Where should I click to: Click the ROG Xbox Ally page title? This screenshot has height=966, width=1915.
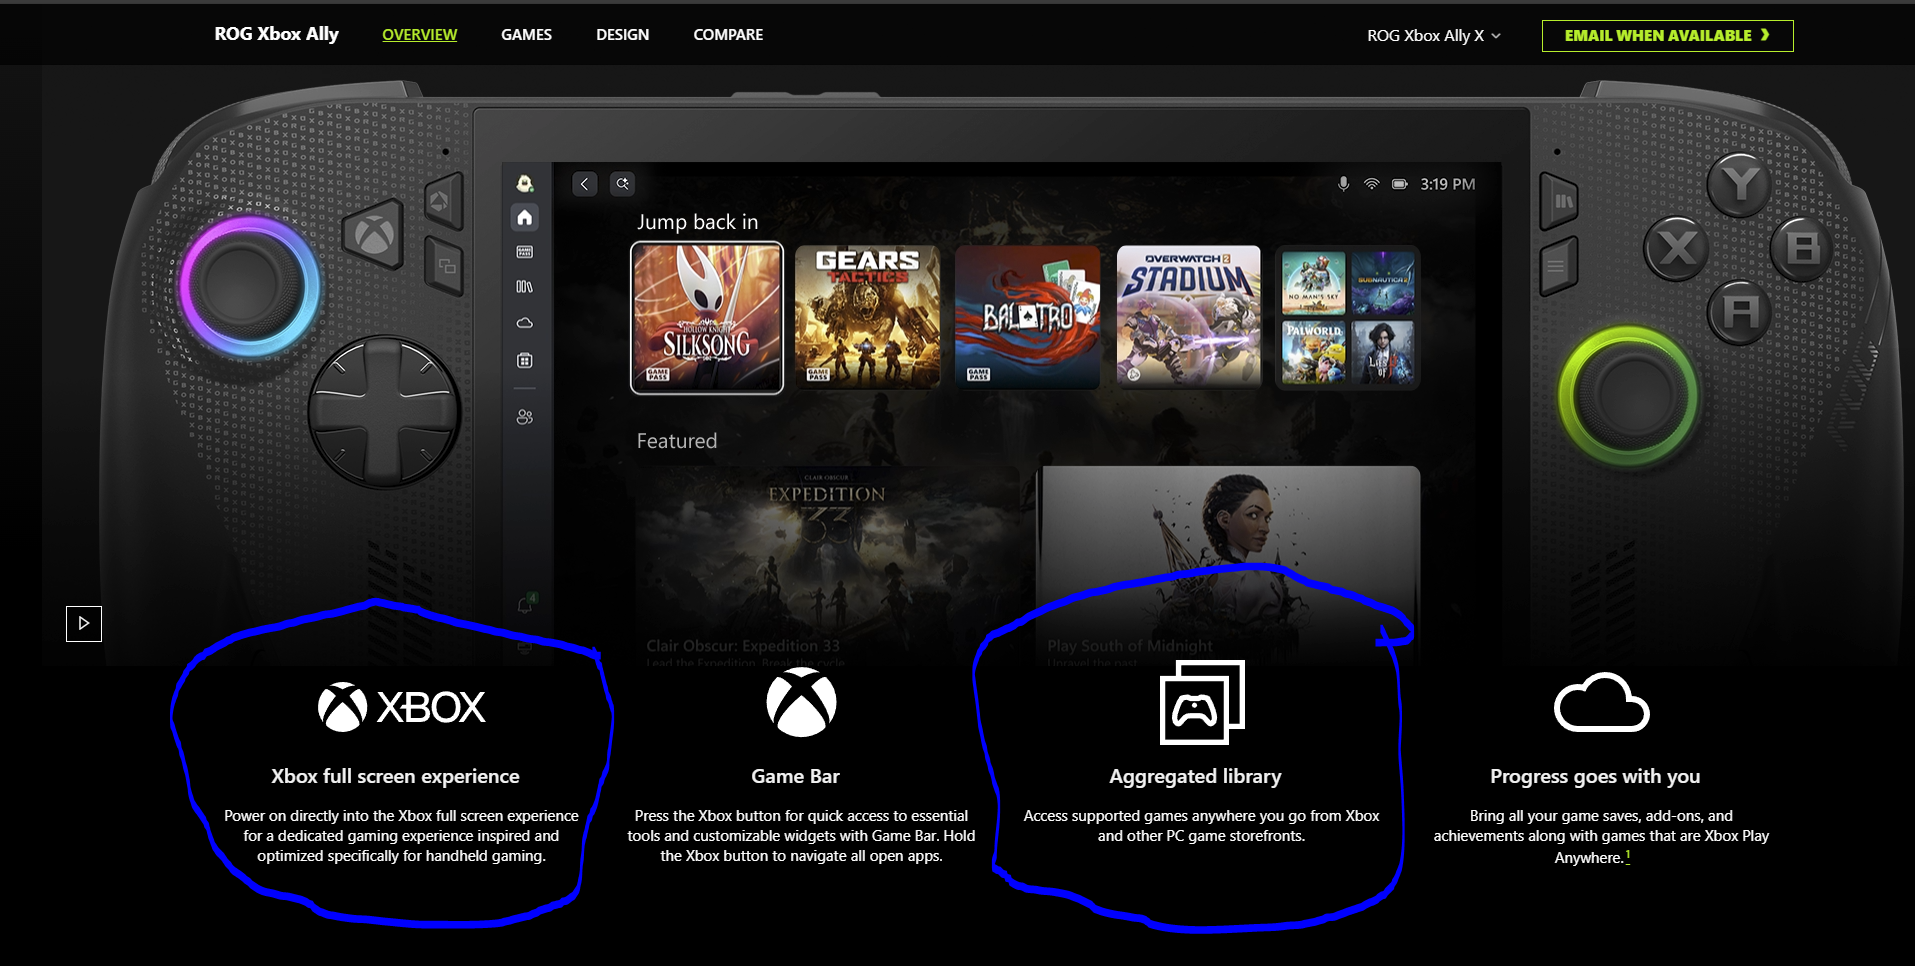tap(276, 34)
